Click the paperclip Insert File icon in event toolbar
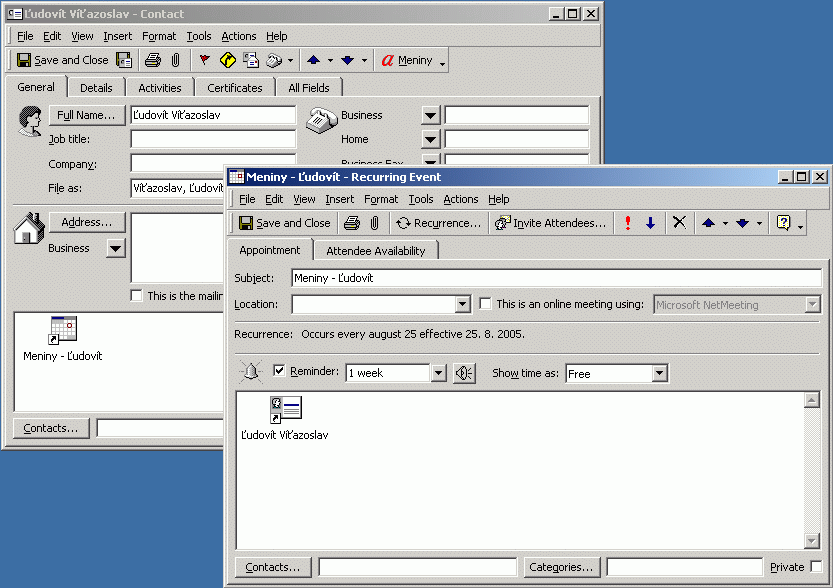Screen dimensions: 833x588 (x=375, y=223)
